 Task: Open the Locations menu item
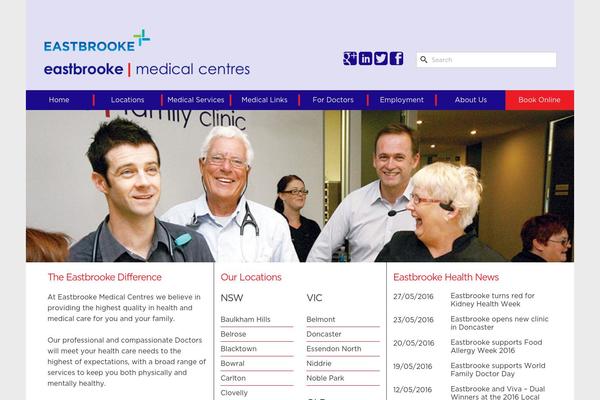[127, 100]
